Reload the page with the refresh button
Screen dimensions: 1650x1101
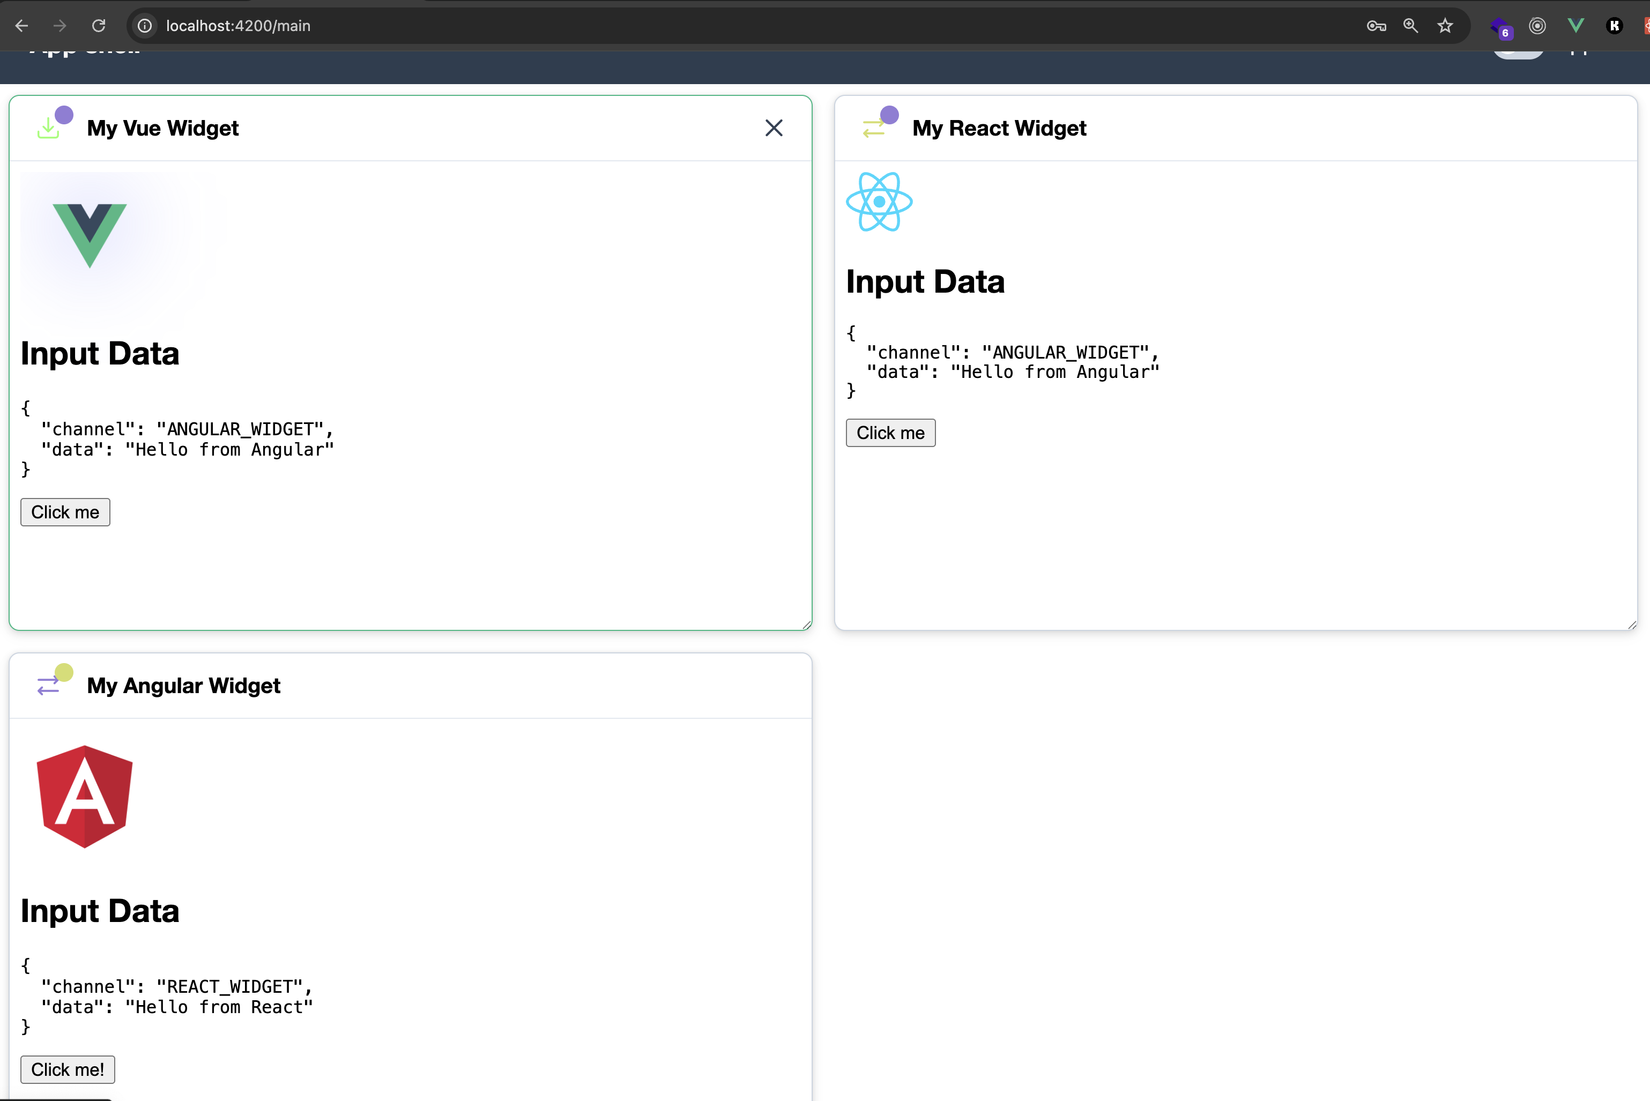99,26
